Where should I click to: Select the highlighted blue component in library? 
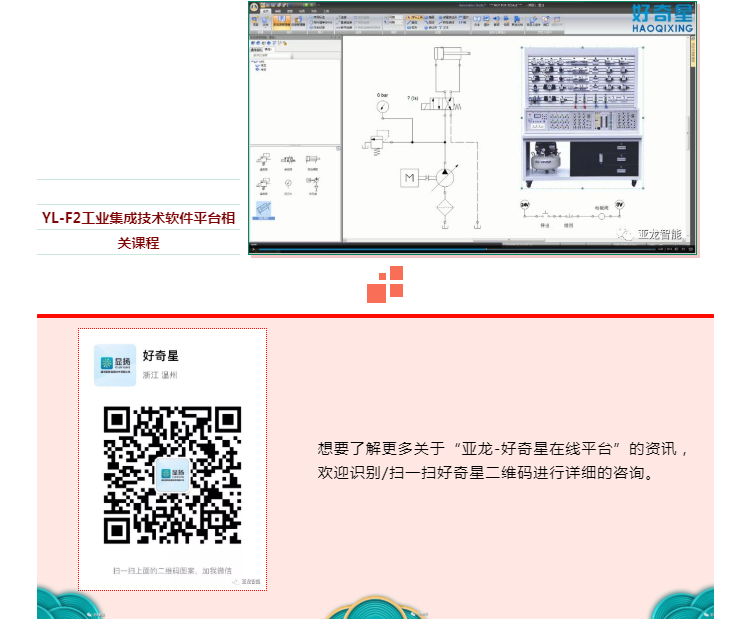pos(264,210)
